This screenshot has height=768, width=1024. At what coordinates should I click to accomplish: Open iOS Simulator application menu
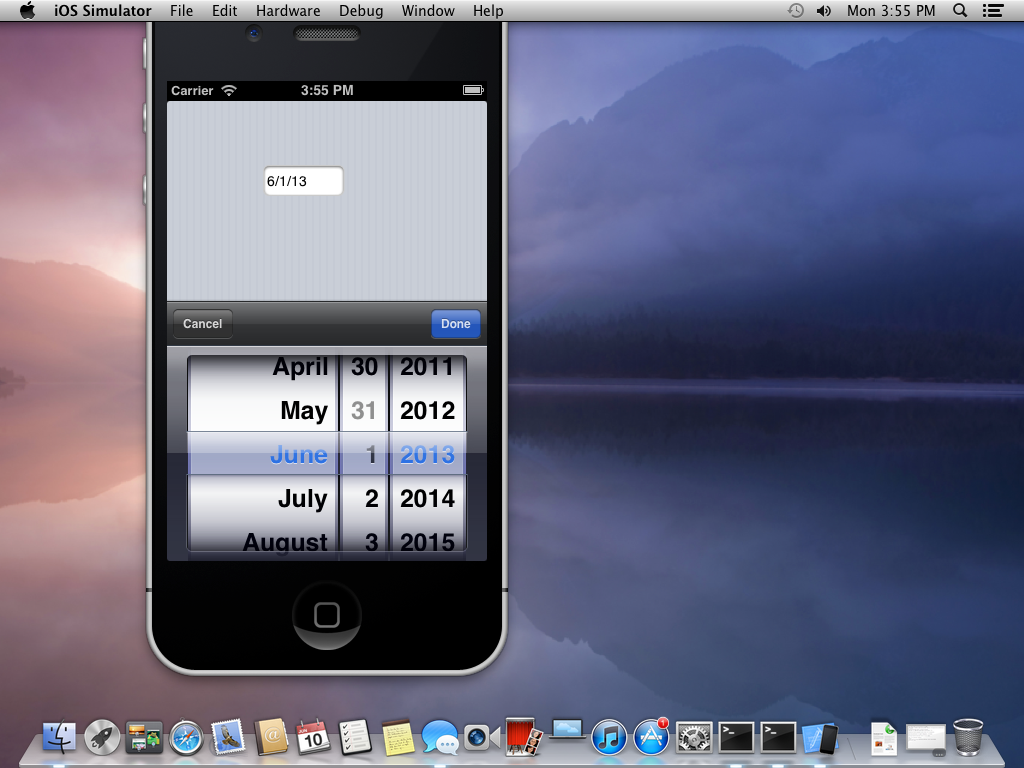click(103, 10)
